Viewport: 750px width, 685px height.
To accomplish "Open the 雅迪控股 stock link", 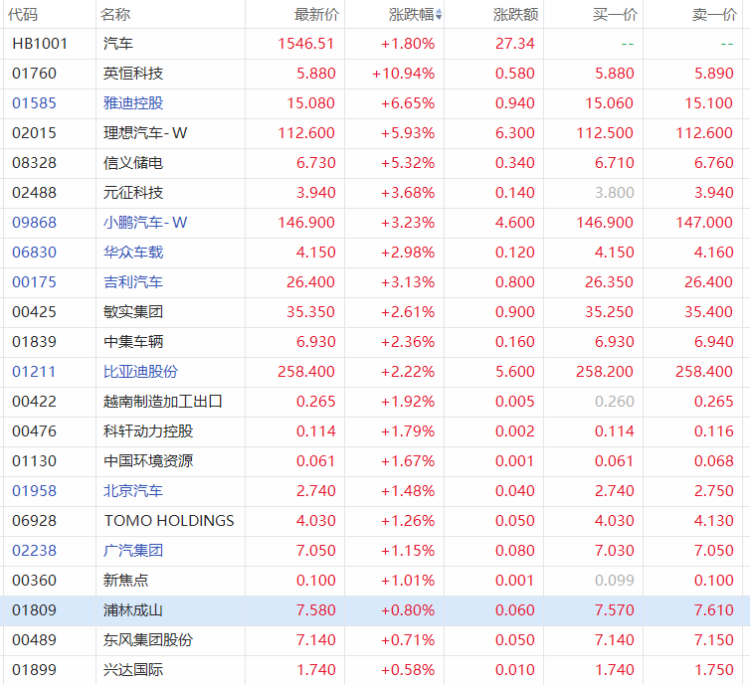I will point(133,103).
